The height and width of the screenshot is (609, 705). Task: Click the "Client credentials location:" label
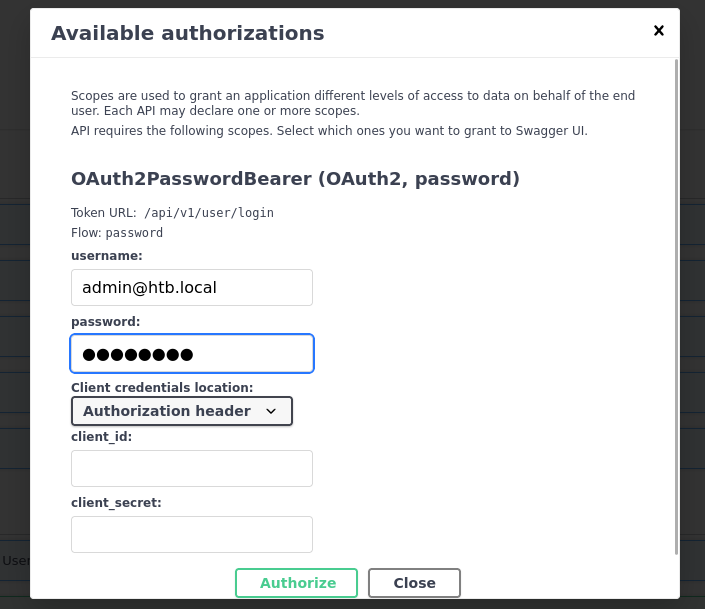[162, 387]
